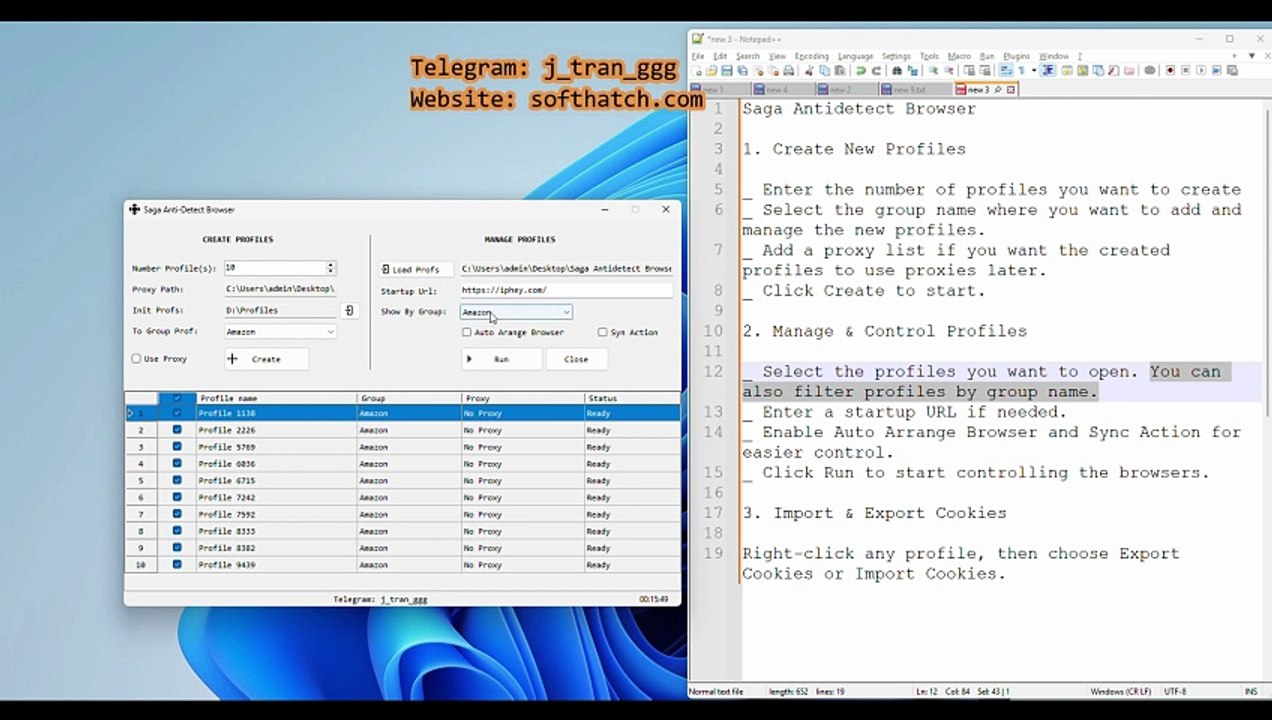Click the Startup Url input field
1272x720 pixels.
tap(566, 290)
